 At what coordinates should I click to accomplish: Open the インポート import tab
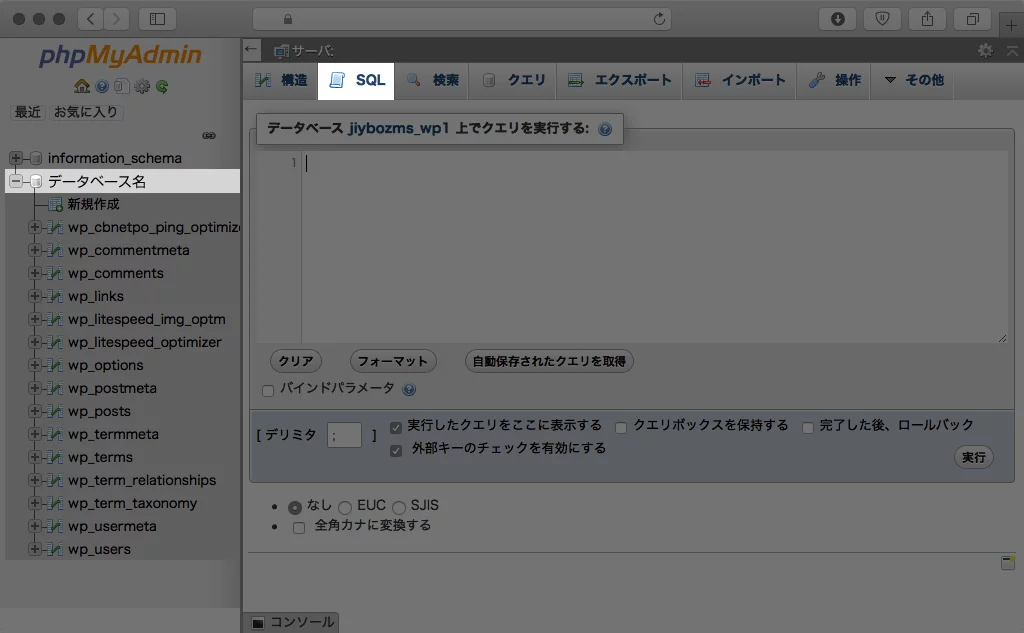click(x=739, y=80)
